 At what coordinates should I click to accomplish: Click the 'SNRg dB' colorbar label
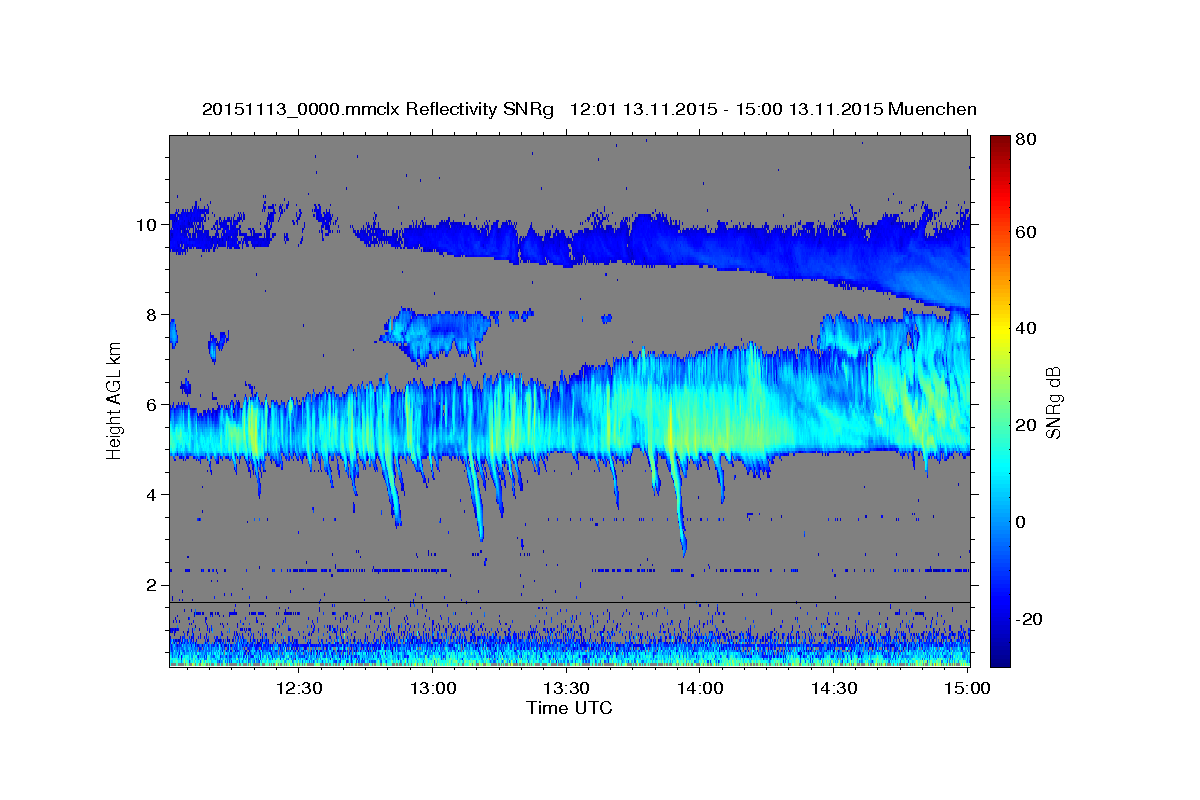(x=1053, y=402)
